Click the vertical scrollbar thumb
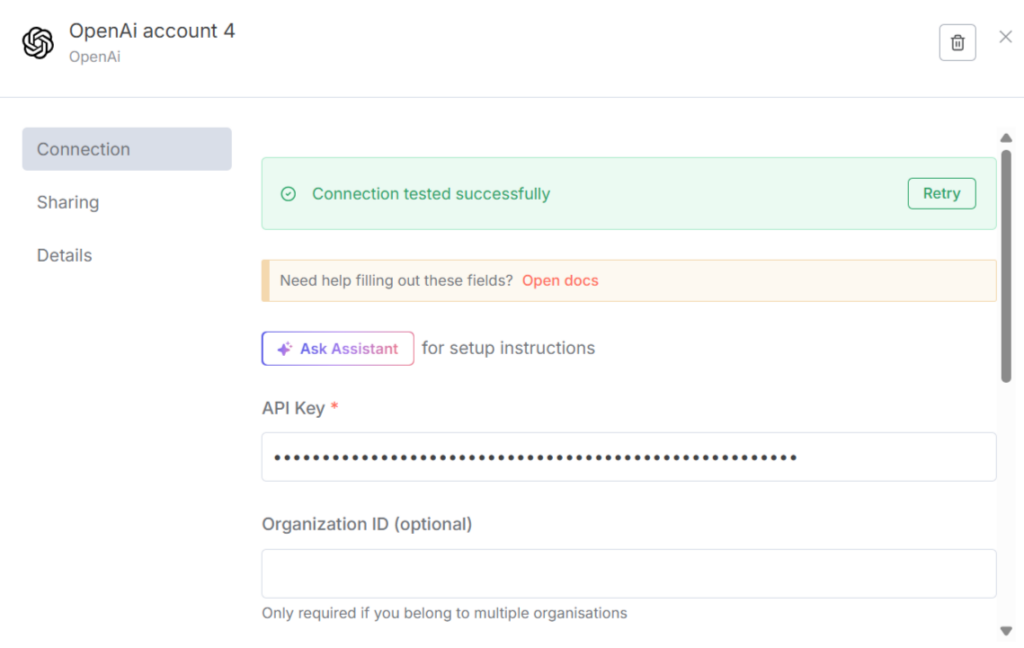 (x=1006, y=265)
